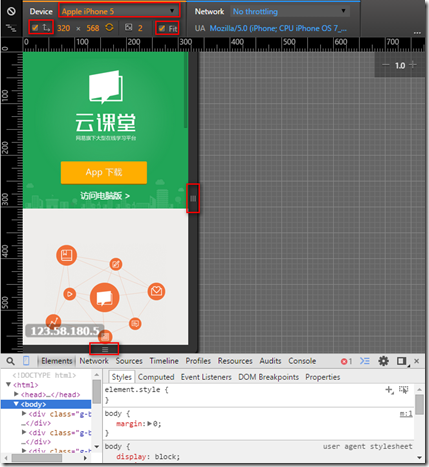Click the device pixel ratio icon
Viewport: 429px width, 467px height.
[x=129, y=28]
